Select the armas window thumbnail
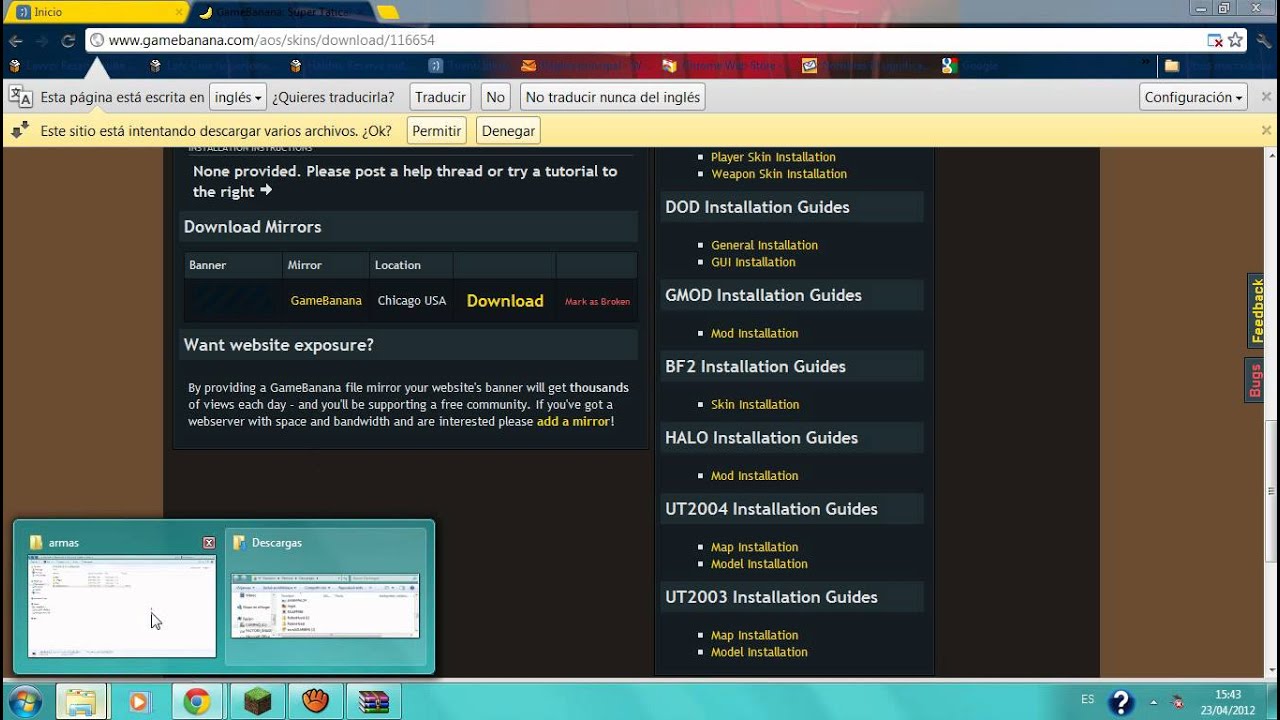 pos(122,607)
